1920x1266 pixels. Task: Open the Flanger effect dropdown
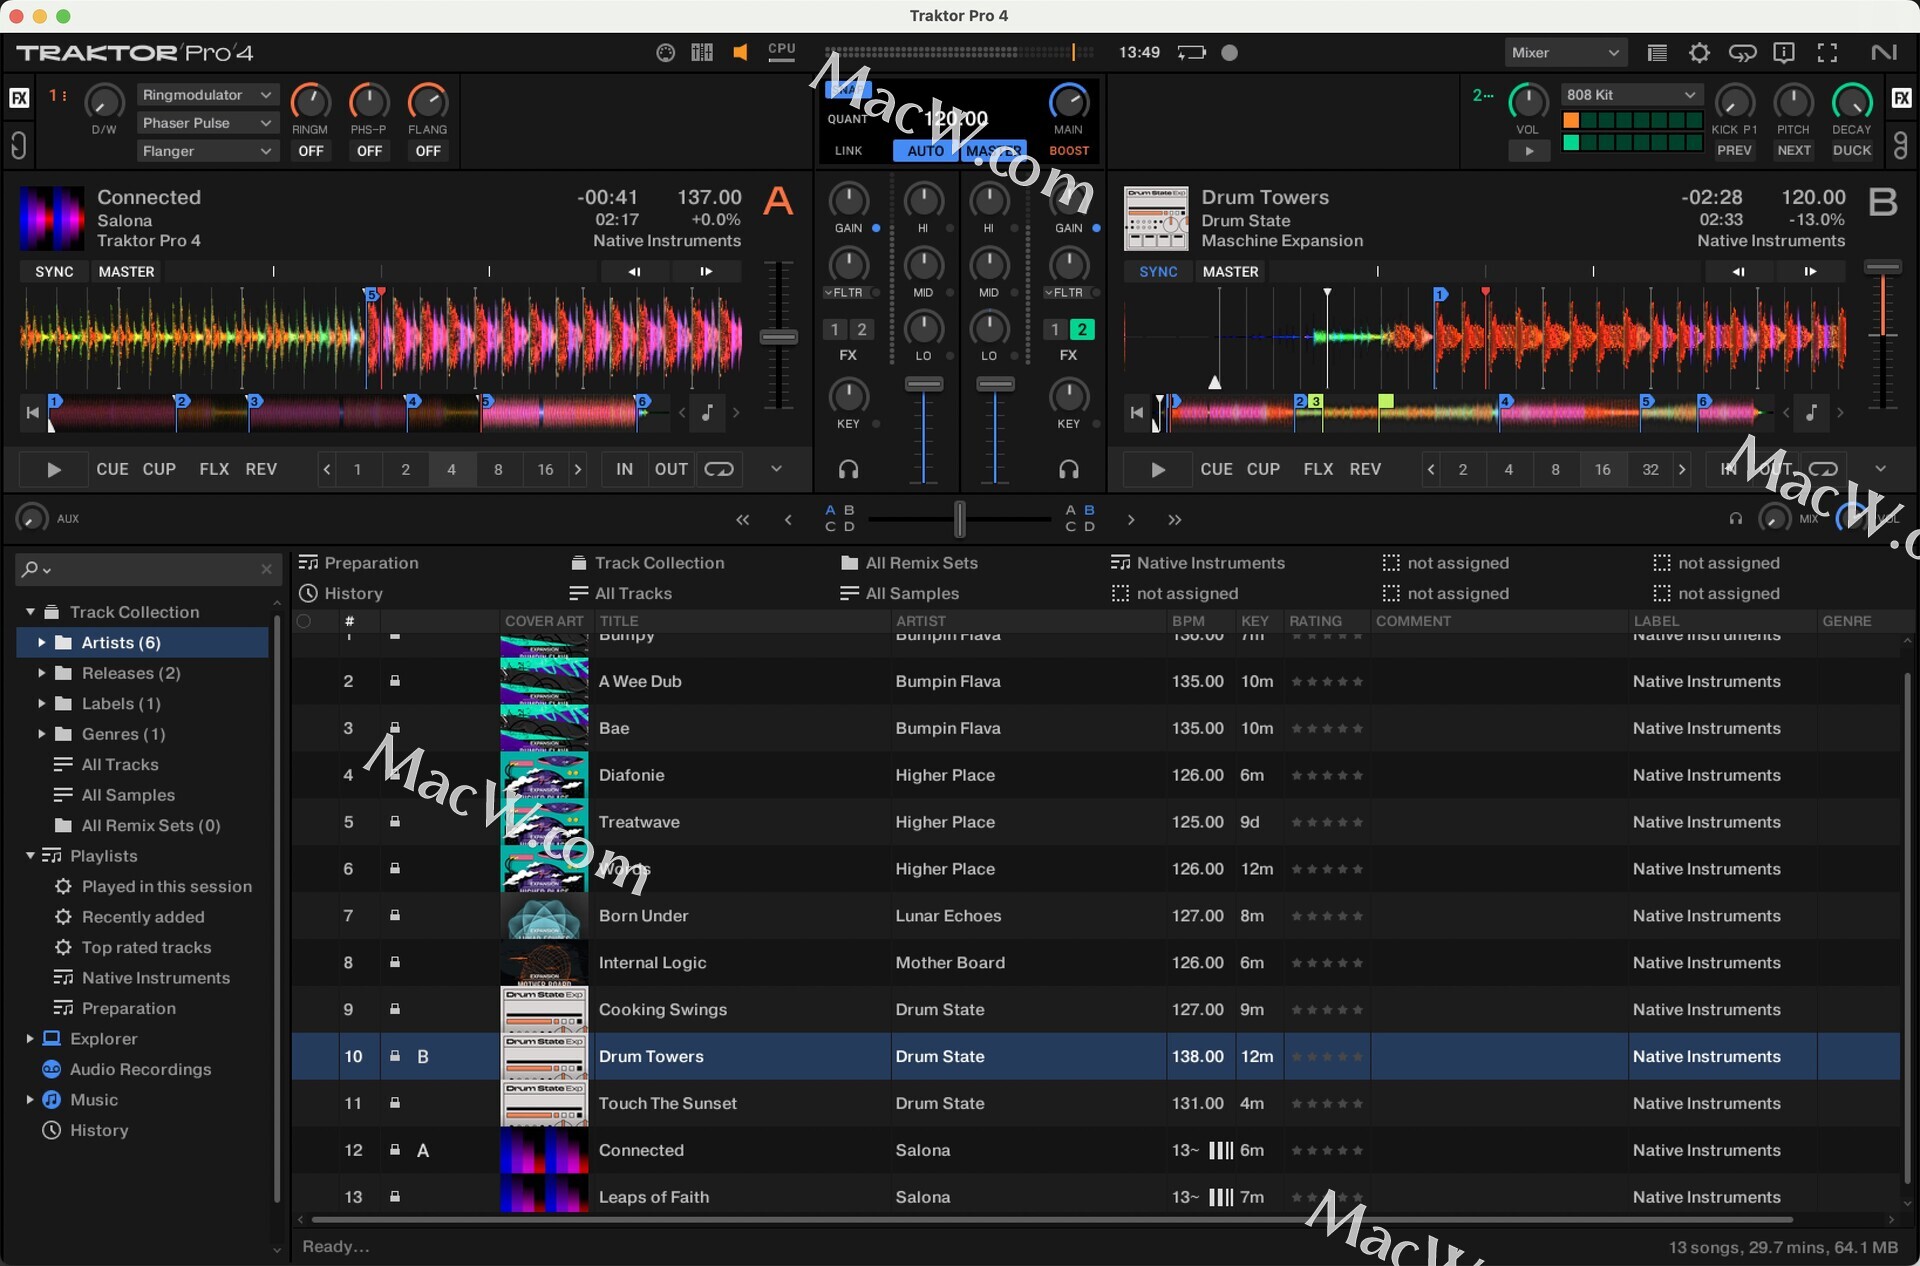206,151
